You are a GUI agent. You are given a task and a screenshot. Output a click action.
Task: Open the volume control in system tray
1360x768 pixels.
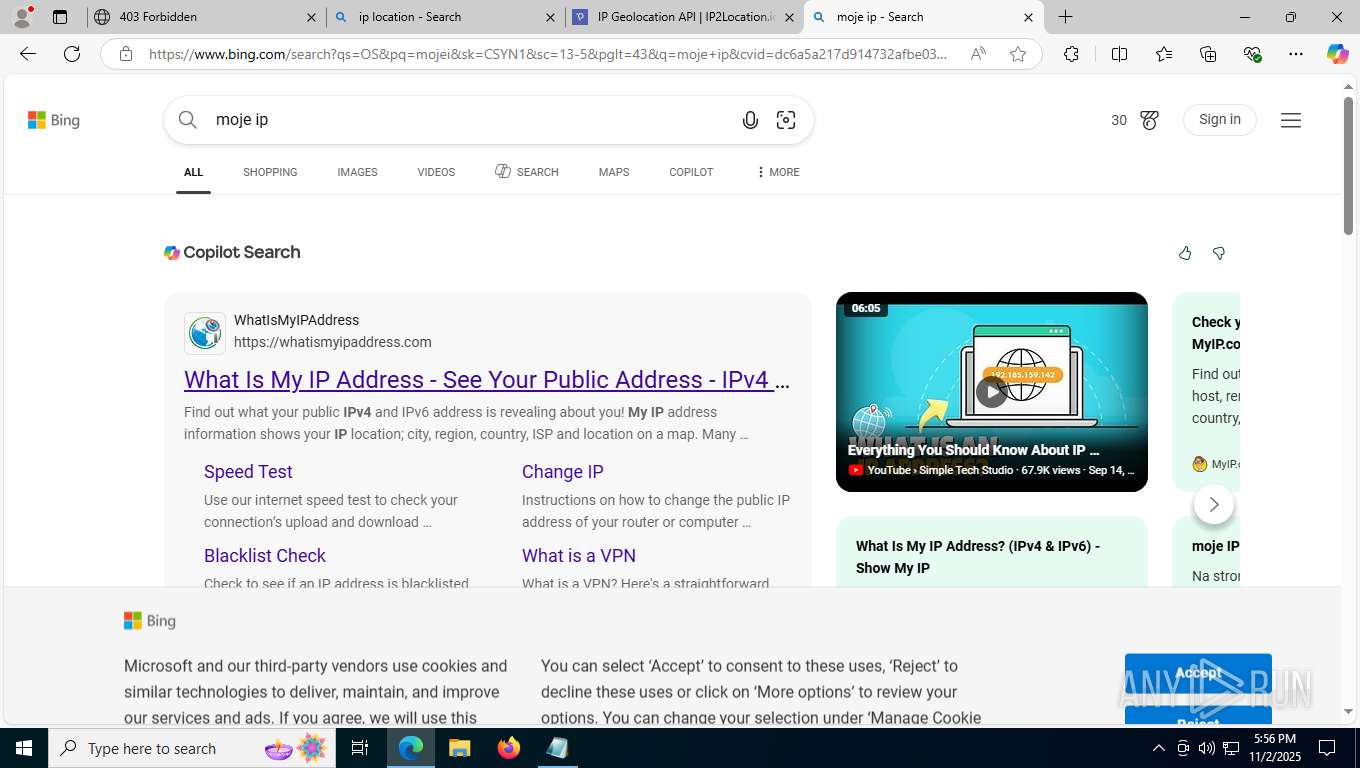pyautogui.click(x=1207, y=748)
